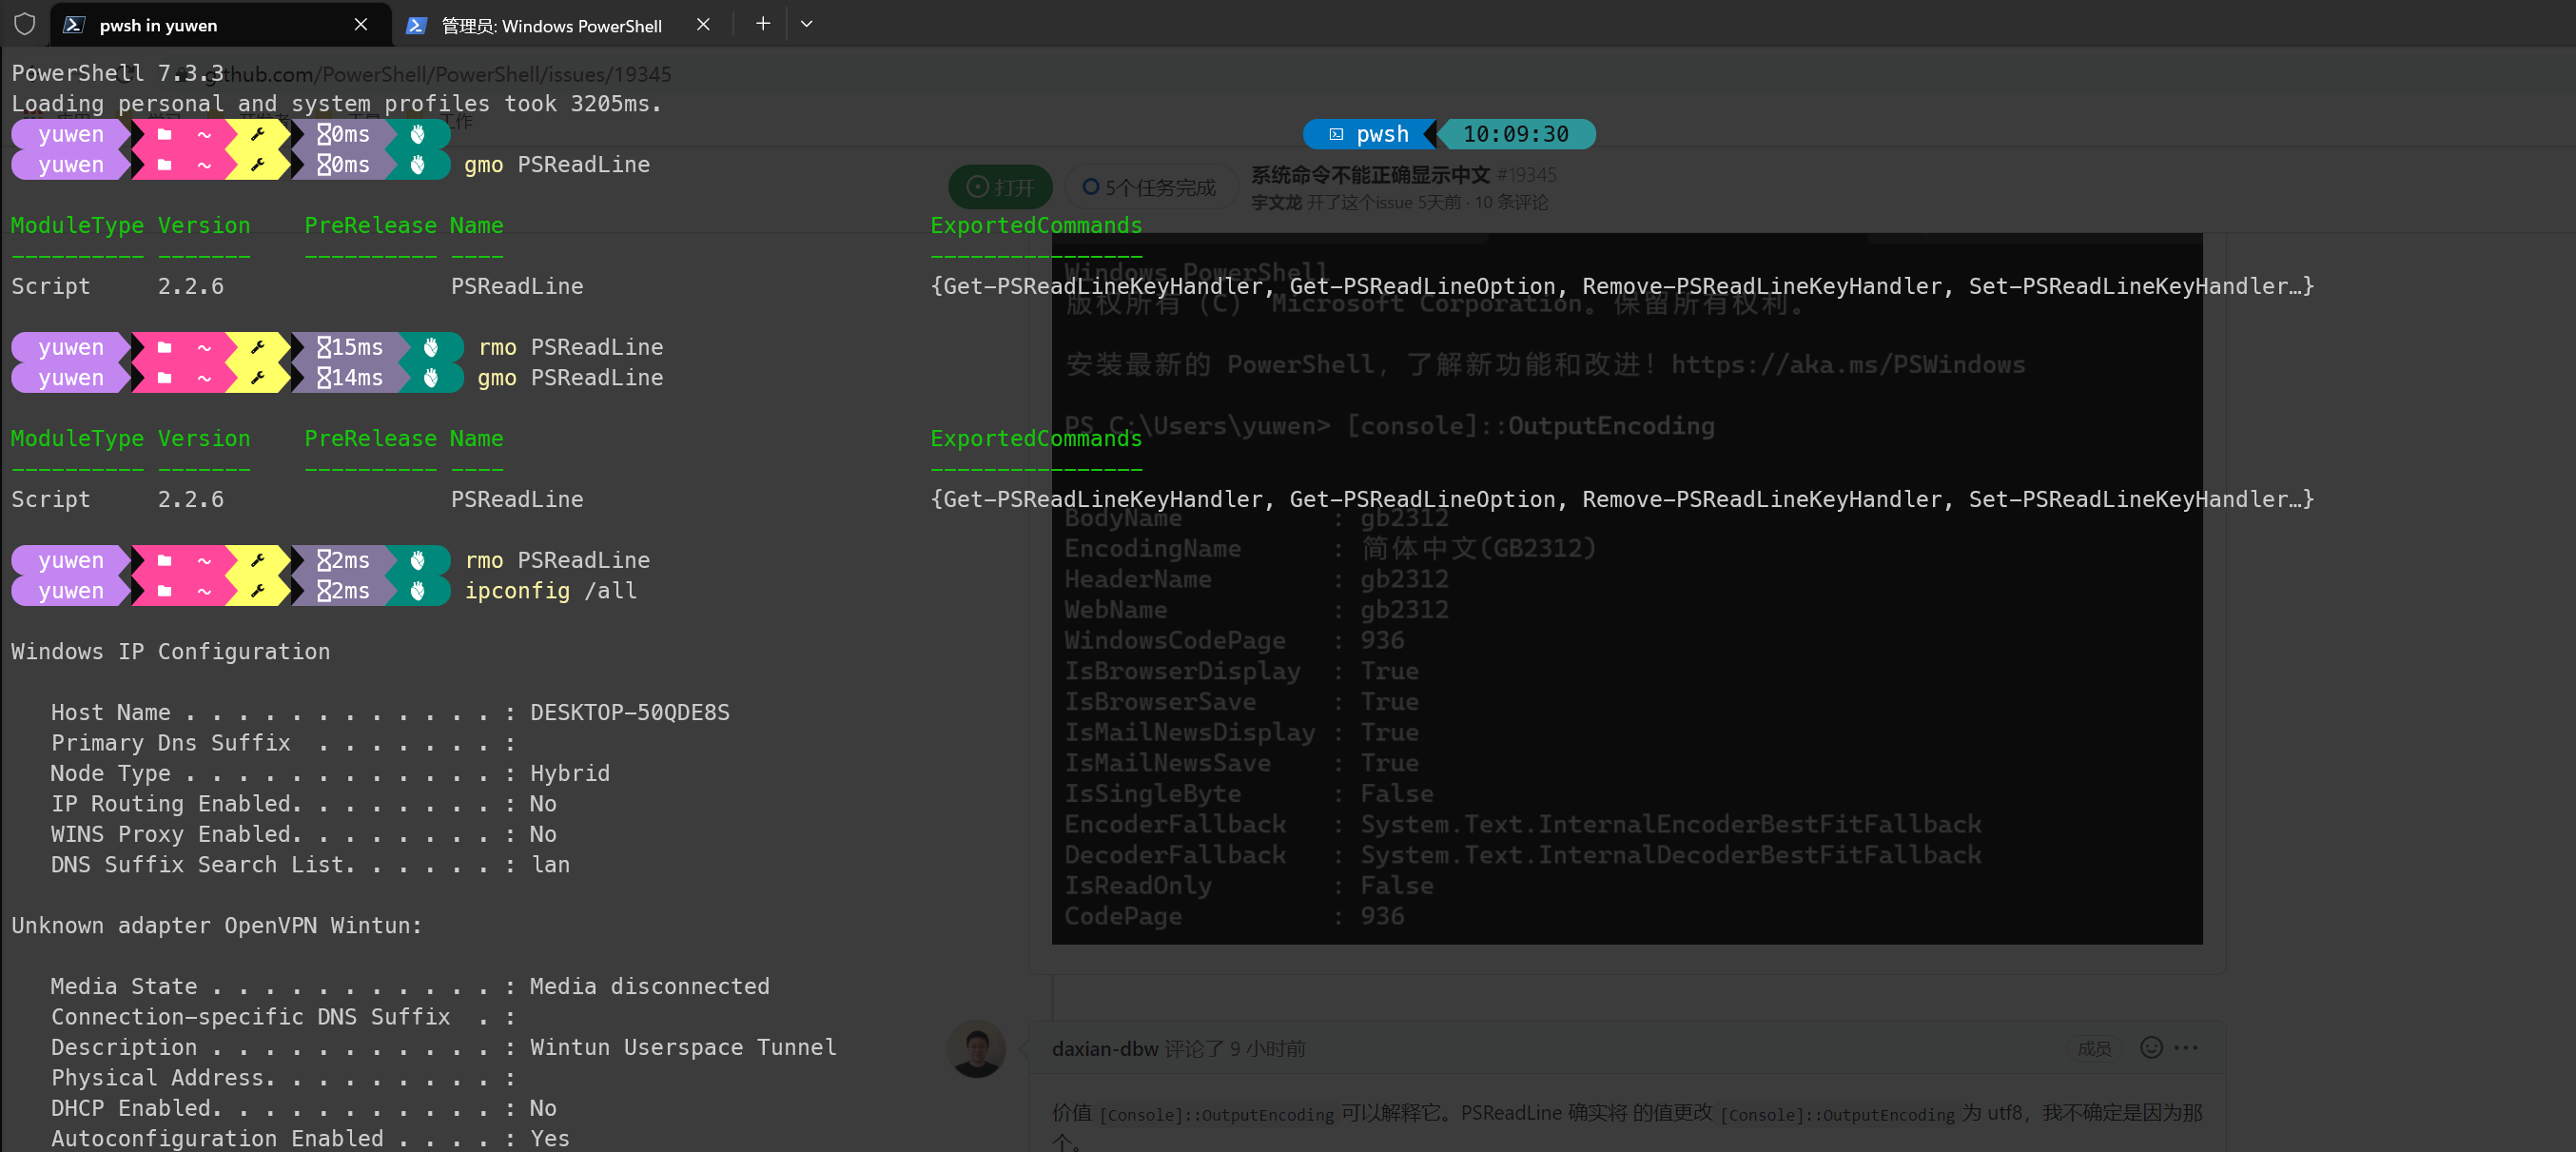Click the hourglass icon showing 15ms
The height and width of the screenshot is (1152, 2576).
click(x=324, y=347)
